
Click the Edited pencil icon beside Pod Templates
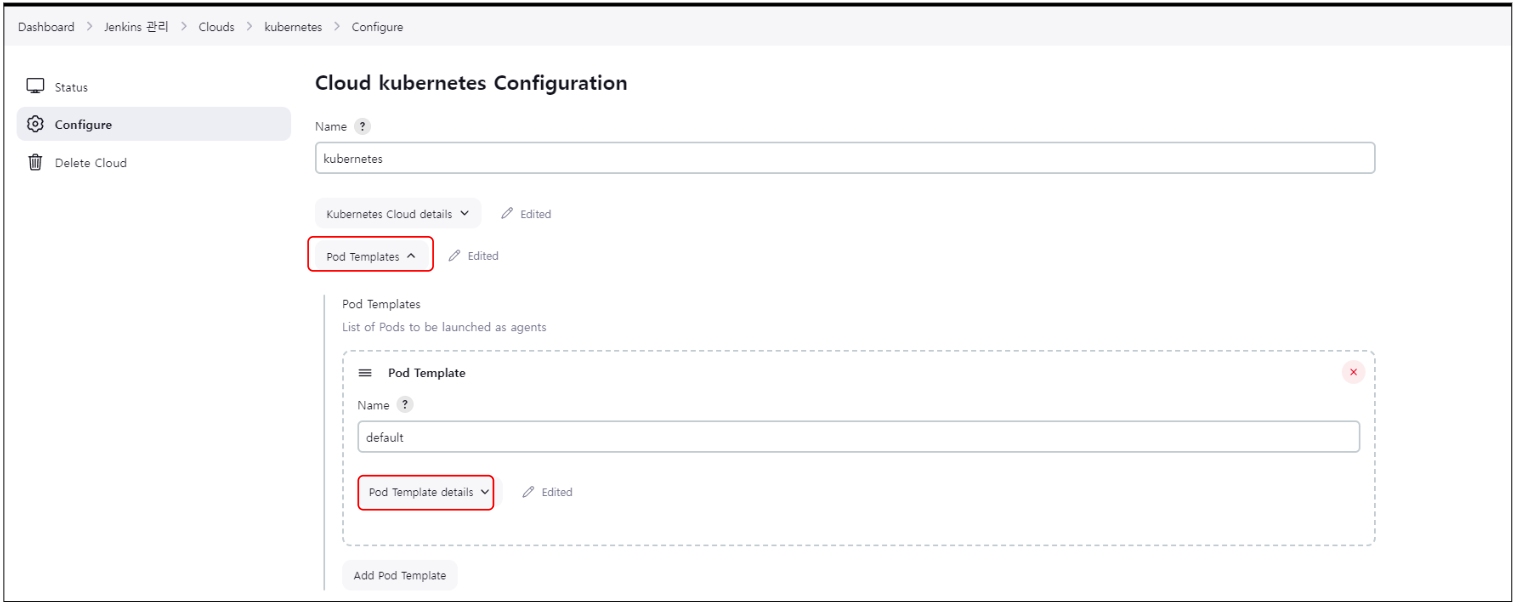(x=454, y=256)
